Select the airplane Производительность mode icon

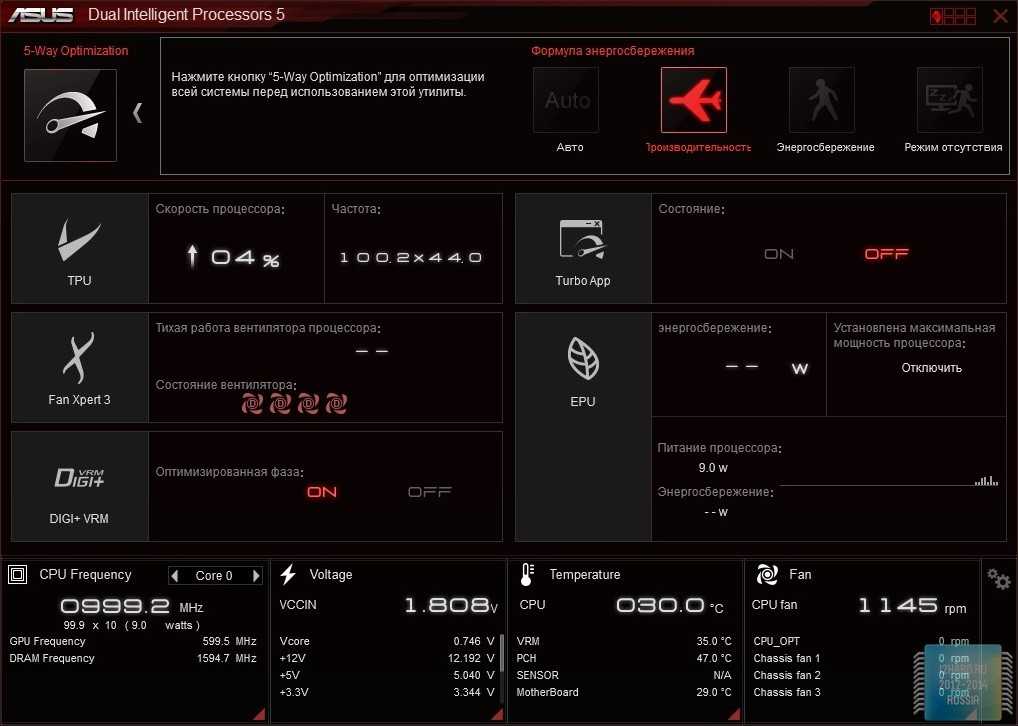click(x=694, y=100)
